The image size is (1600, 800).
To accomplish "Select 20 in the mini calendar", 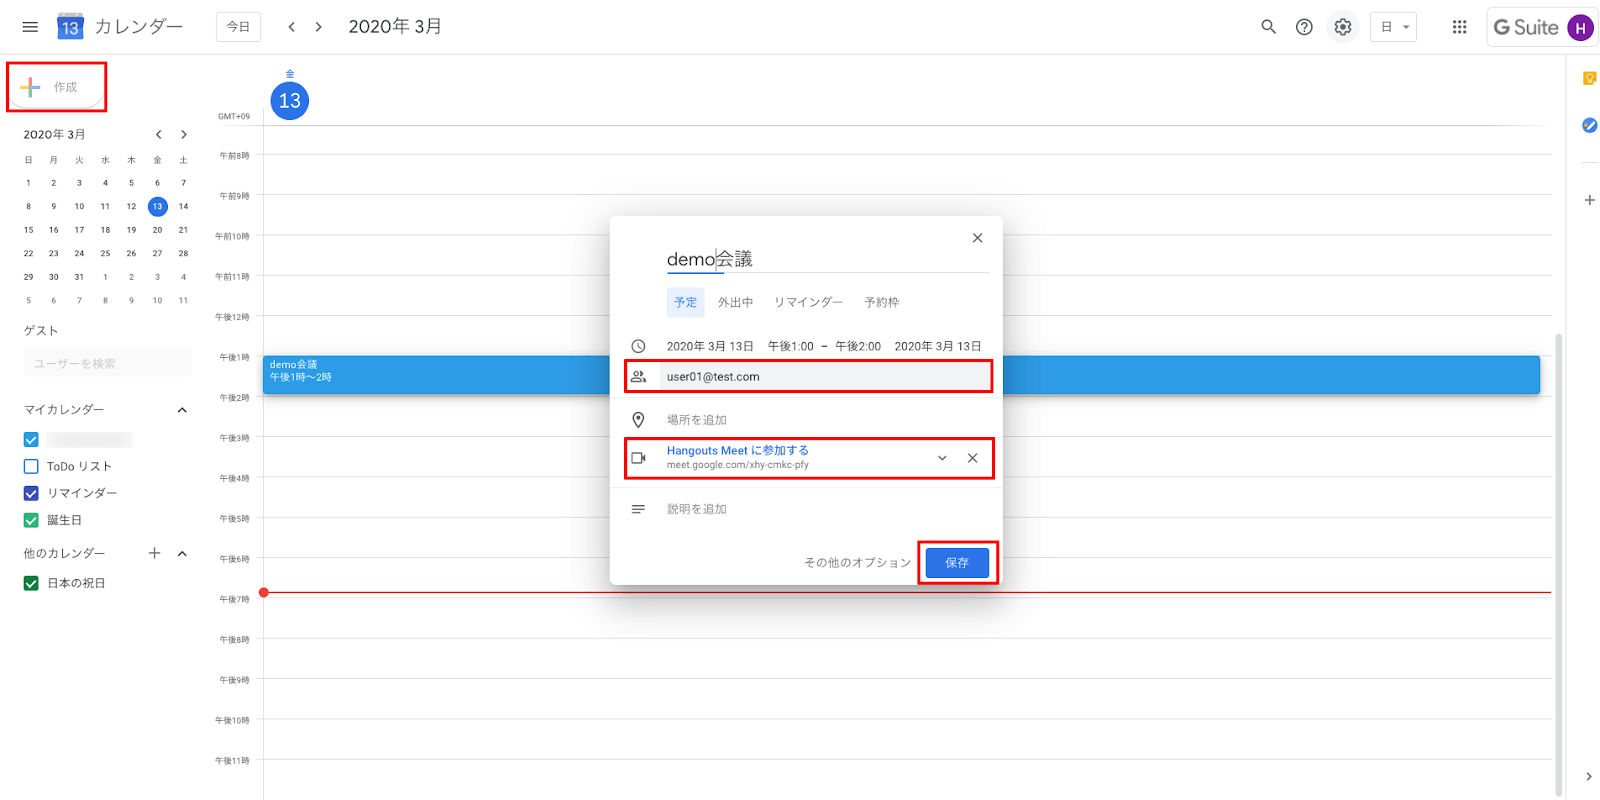I will (157, 230).
